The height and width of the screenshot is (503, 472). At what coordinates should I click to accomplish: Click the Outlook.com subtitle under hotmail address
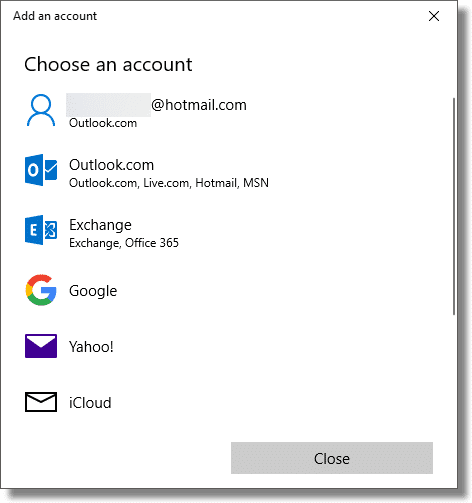click(103, 123)
